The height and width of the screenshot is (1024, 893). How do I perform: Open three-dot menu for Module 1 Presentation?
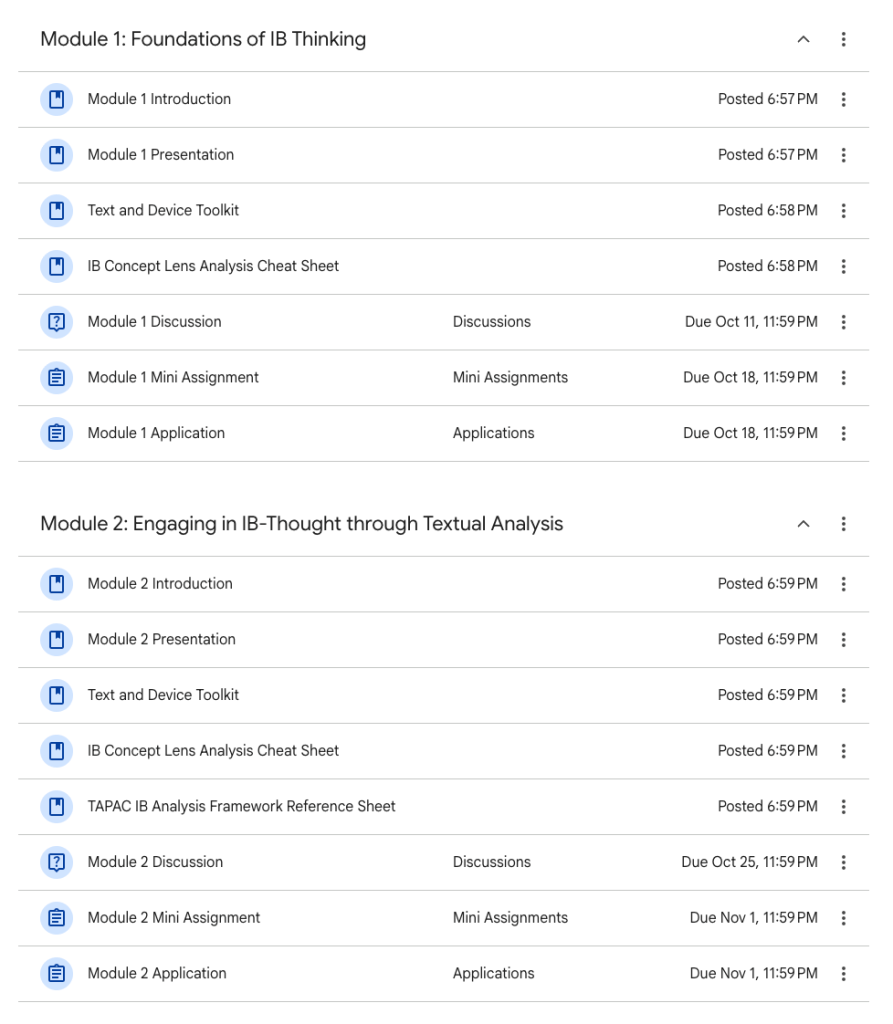point(843,155)
